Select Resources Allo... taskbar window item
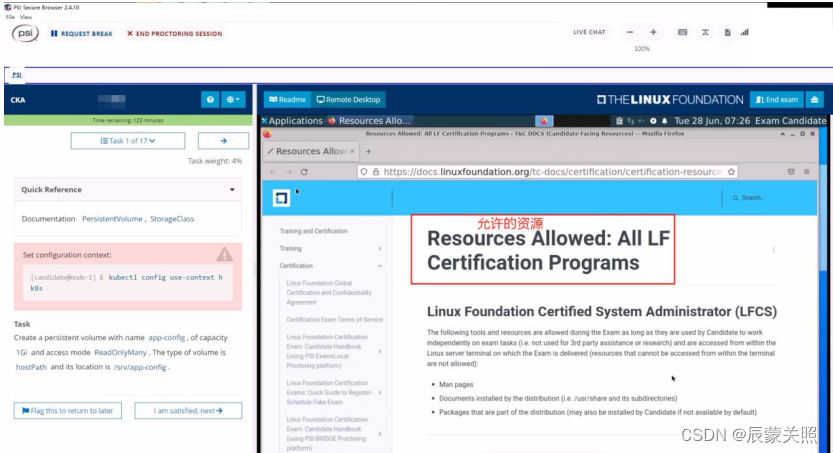The image size is (833, 453). pos(370,121)
